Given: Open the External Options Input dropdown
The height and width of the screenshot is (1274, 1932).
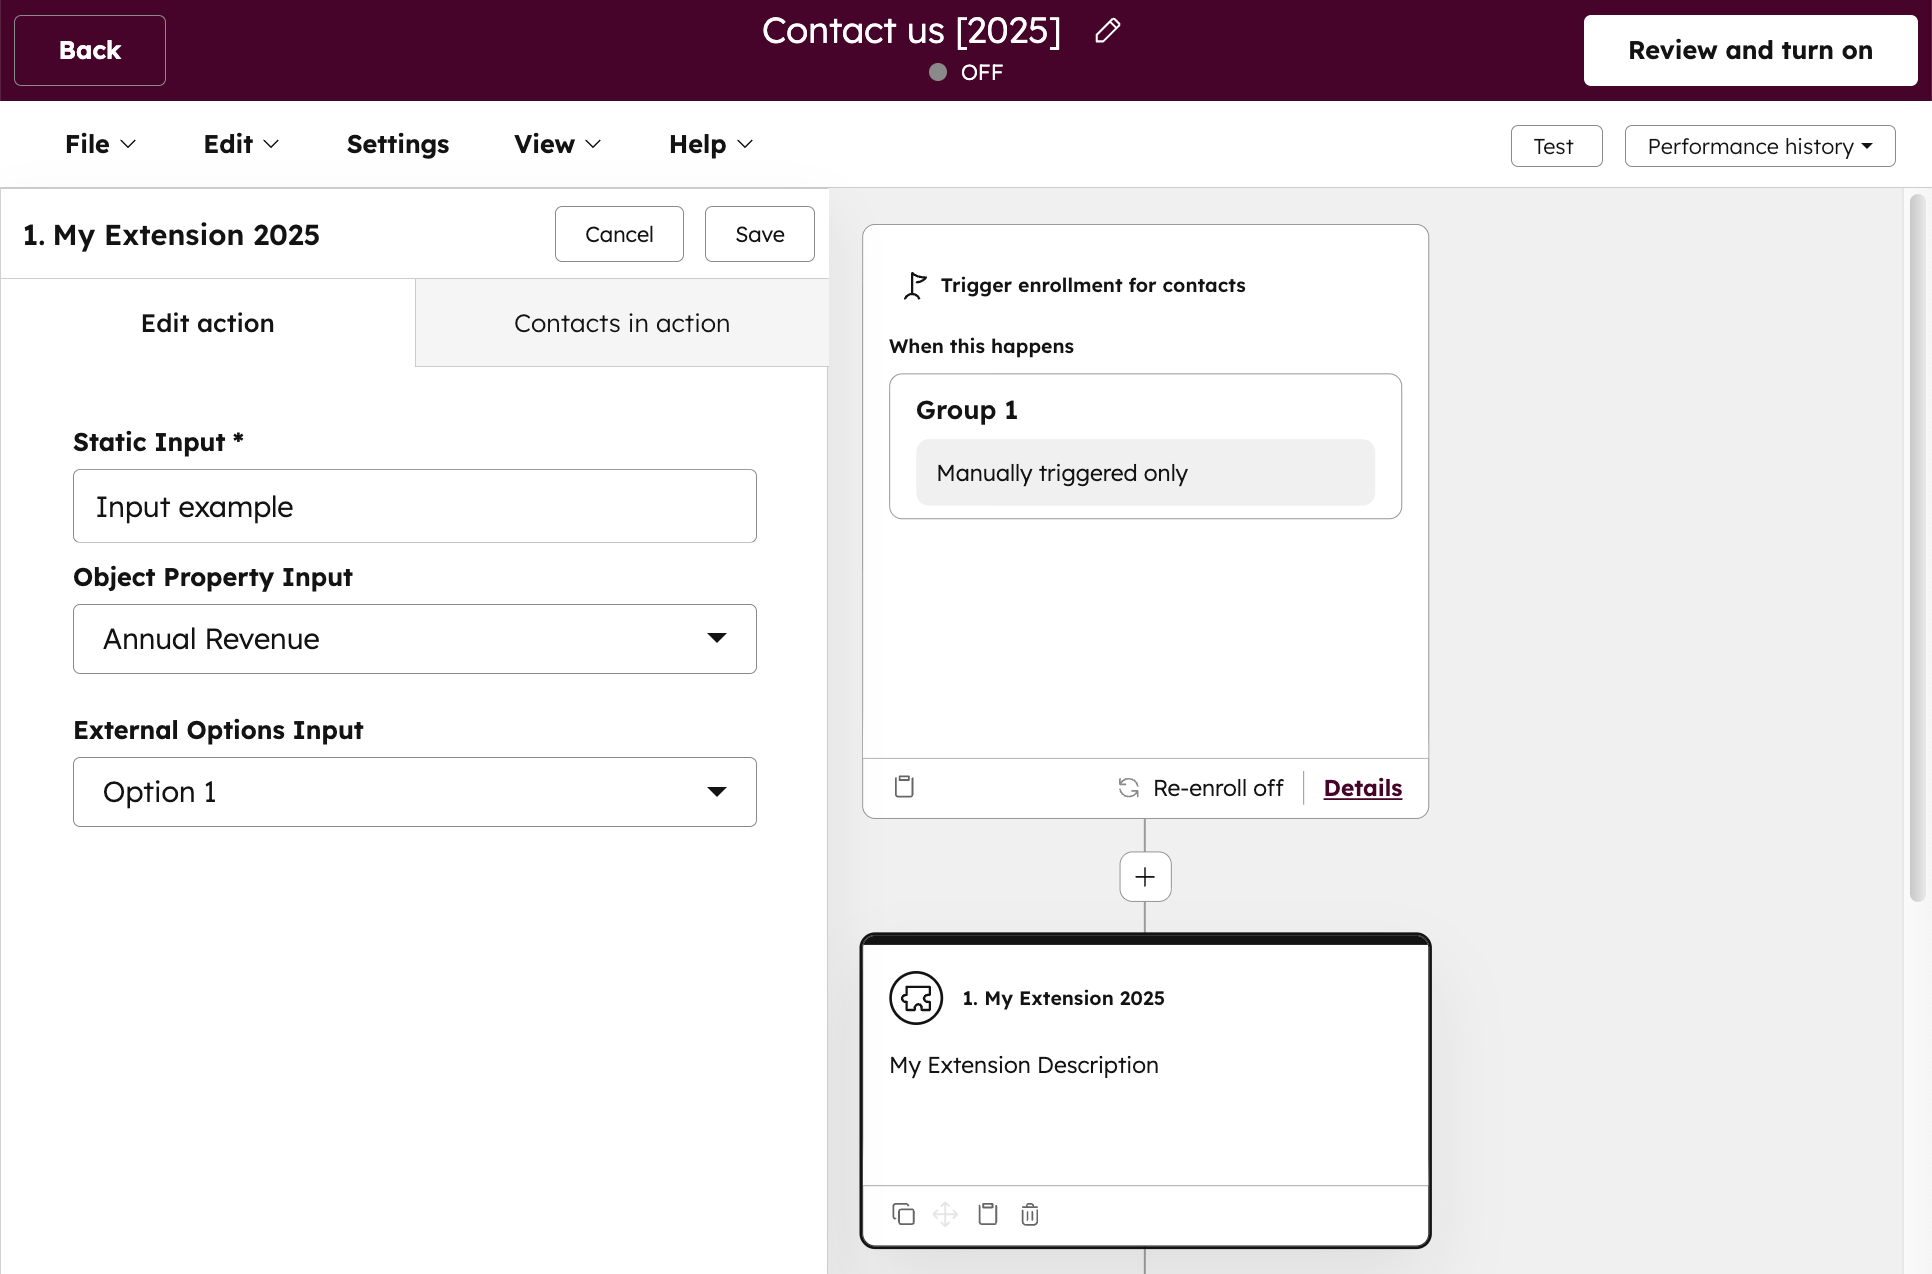Looking at the screenshot, I should point(414,792).
